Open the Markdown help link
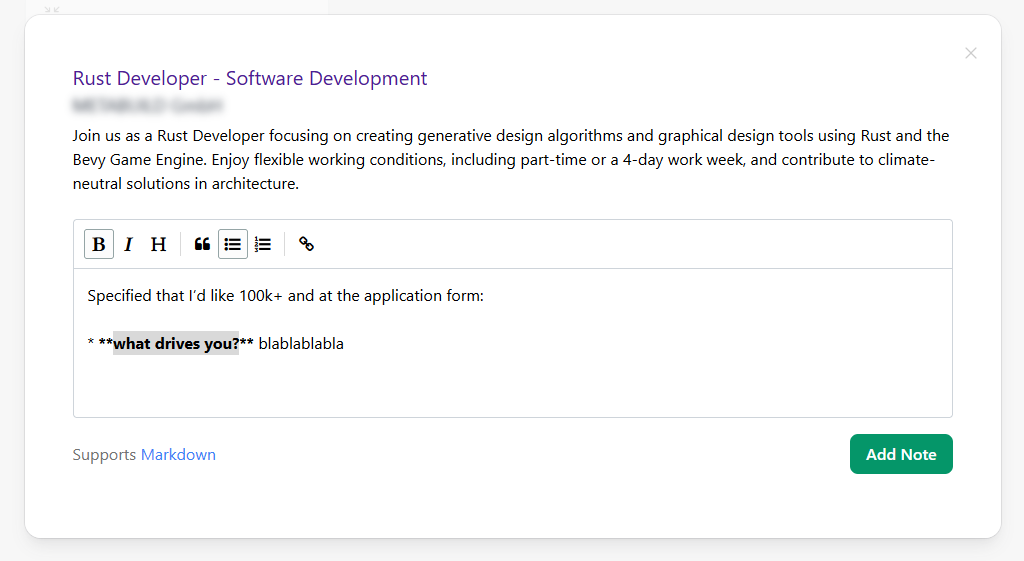 [x=178, y=455]
